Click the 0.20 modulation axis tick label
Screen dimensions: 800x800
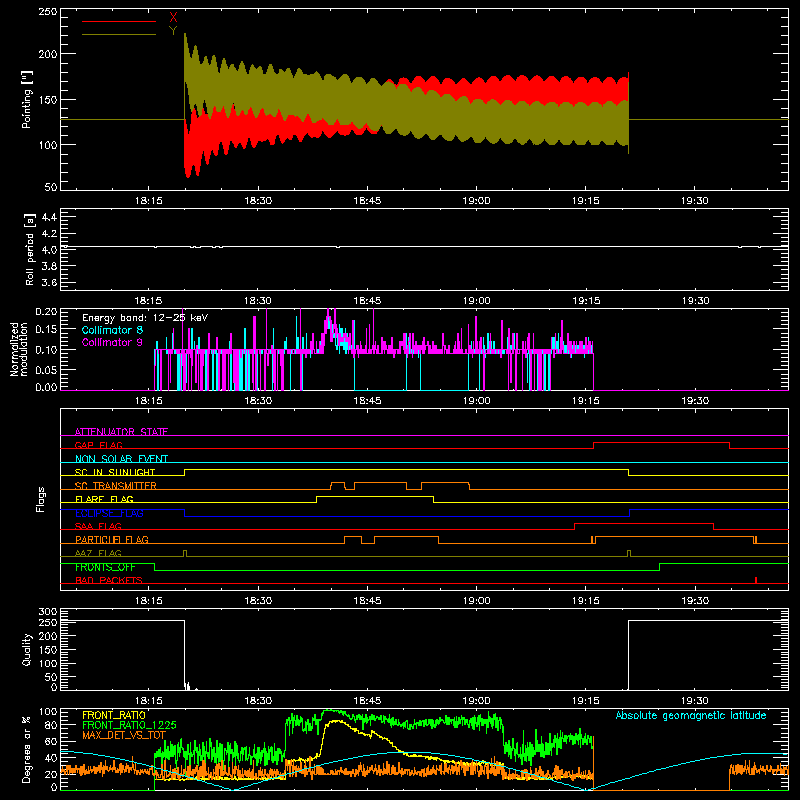(x=46, y=312)
